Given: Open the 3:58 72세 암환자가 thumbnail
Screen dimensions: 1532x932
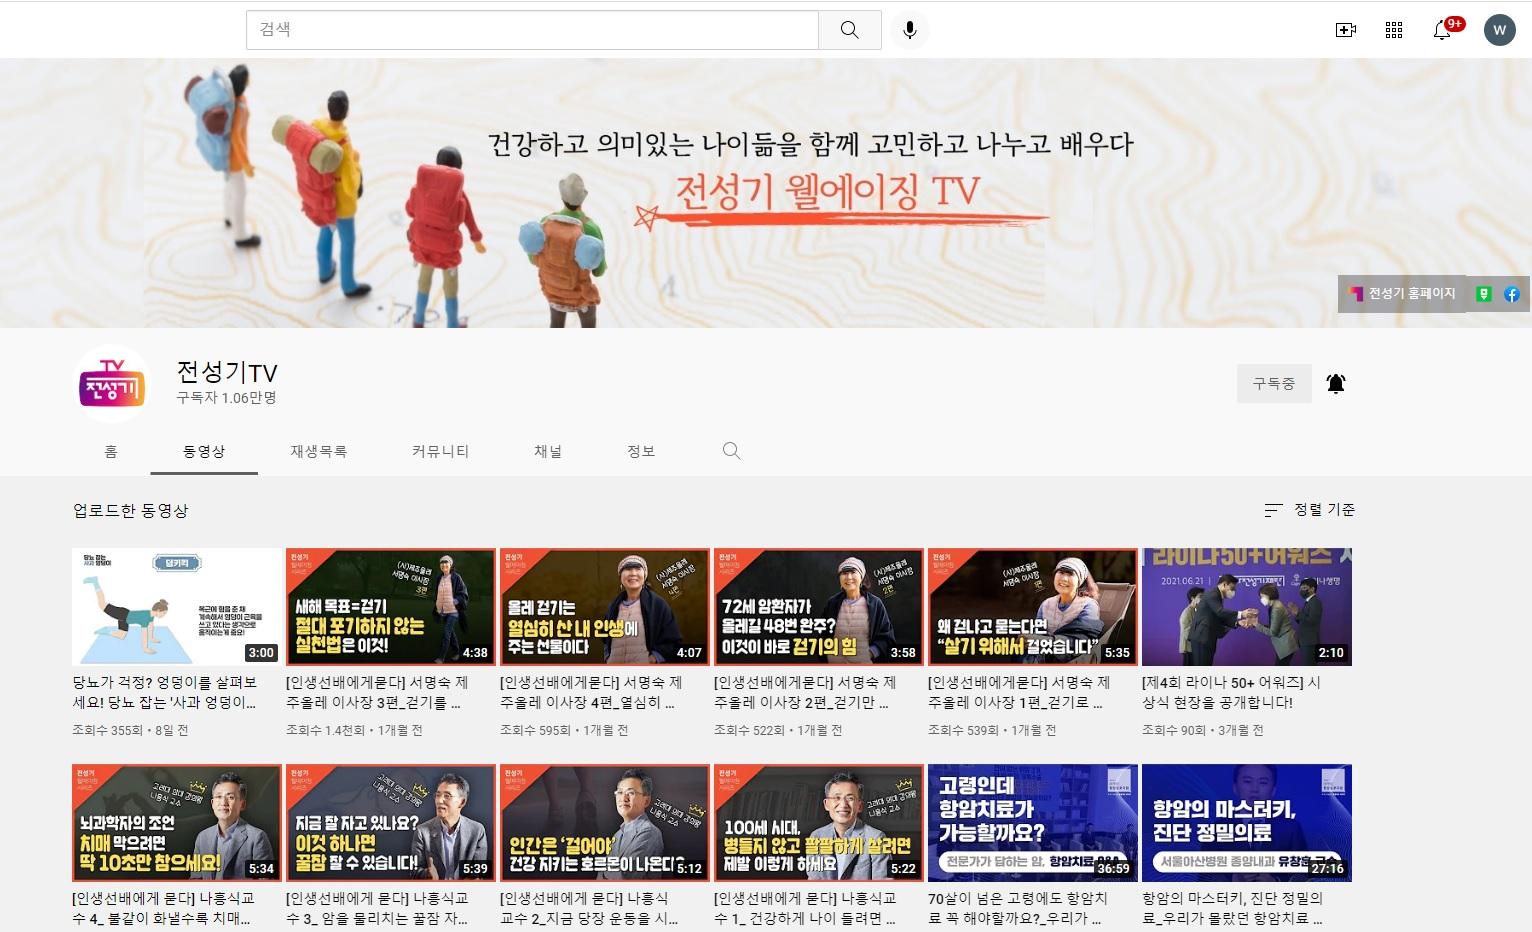Looking at the screenshot, I should (819, 606).
